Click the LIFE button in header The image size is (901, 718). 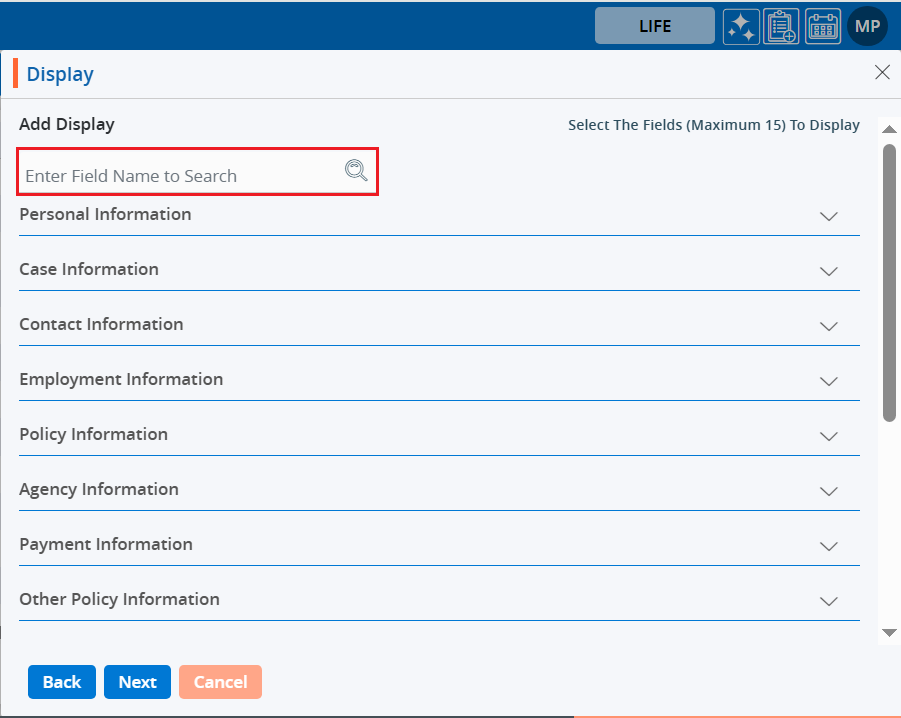(655, 26)
